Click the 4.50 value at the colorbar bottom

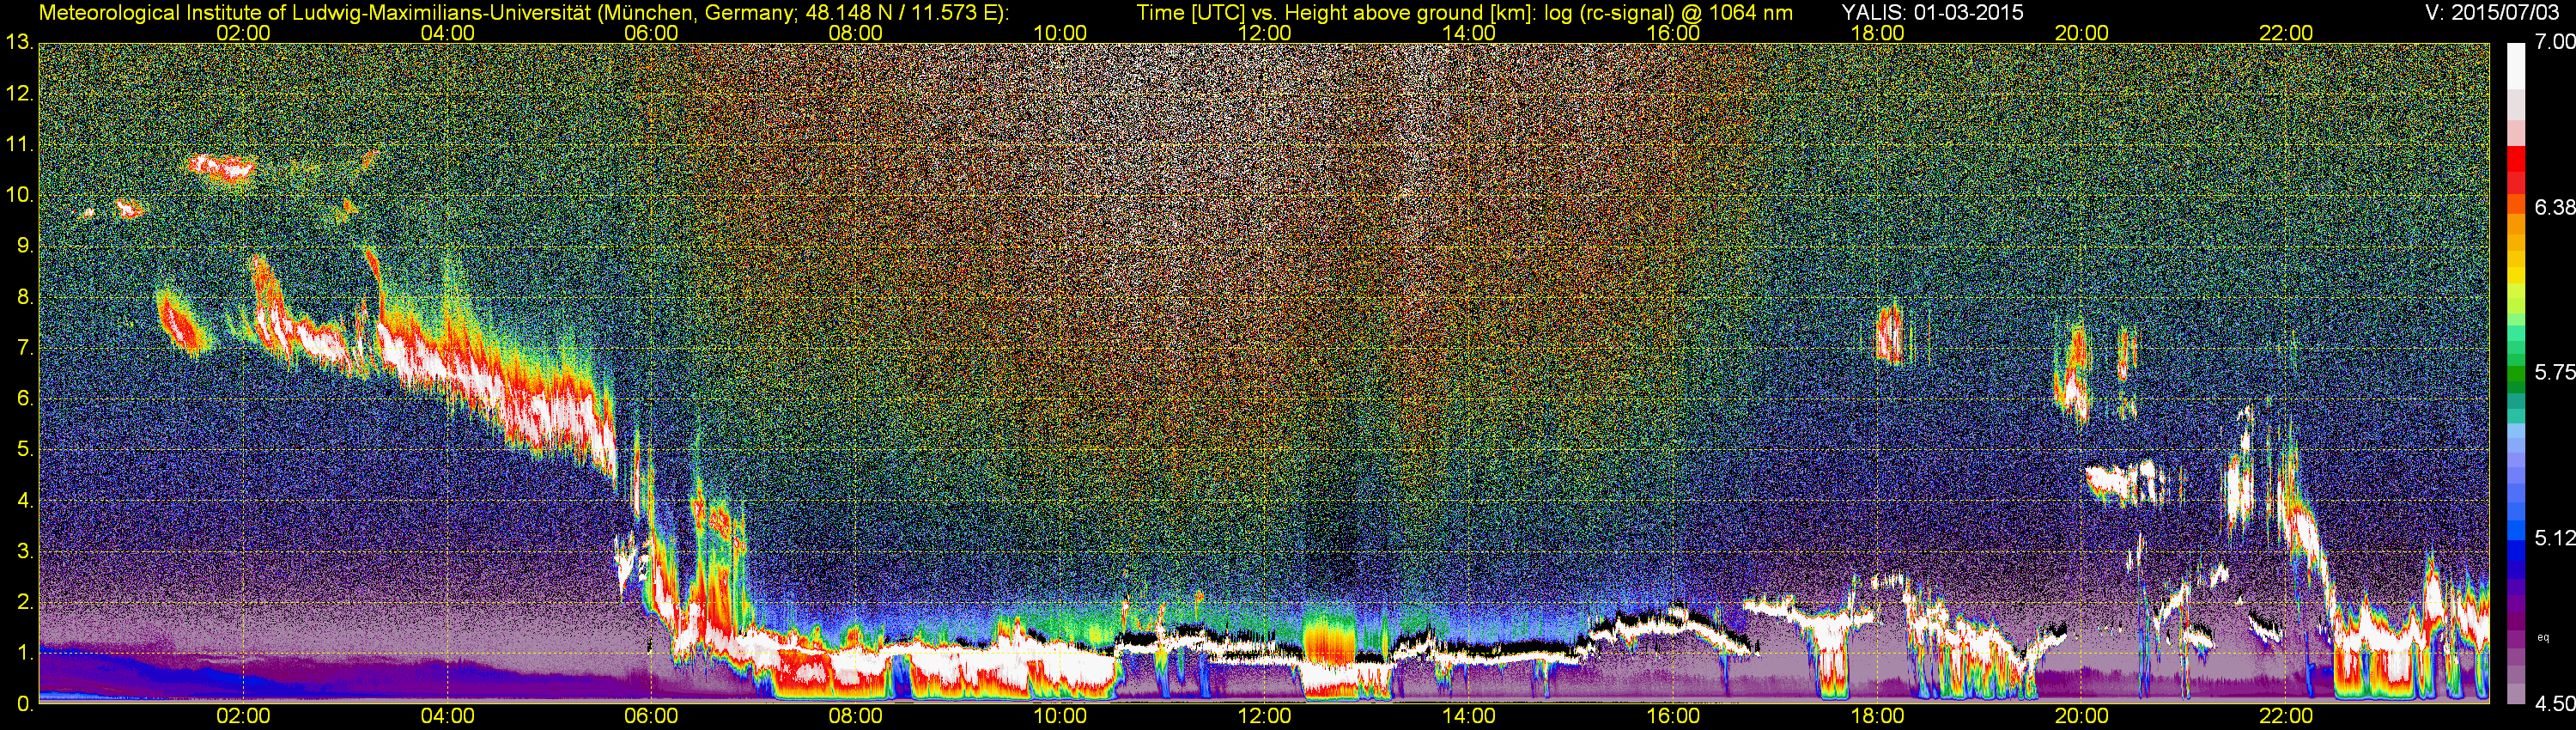point(2554,704)
